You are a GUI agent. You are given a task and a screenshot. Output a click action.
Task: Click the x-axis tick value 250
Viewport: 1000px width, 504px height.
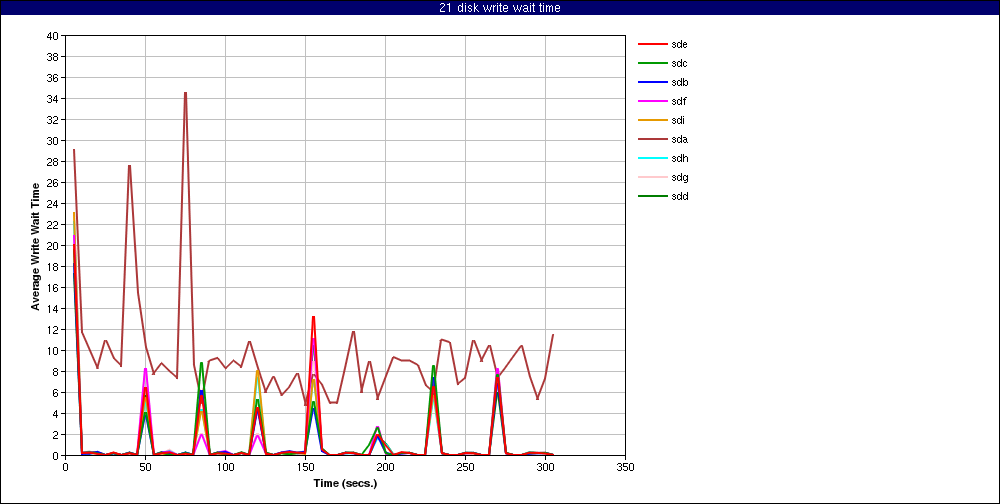pyautogui.click(x=466, y=467)
